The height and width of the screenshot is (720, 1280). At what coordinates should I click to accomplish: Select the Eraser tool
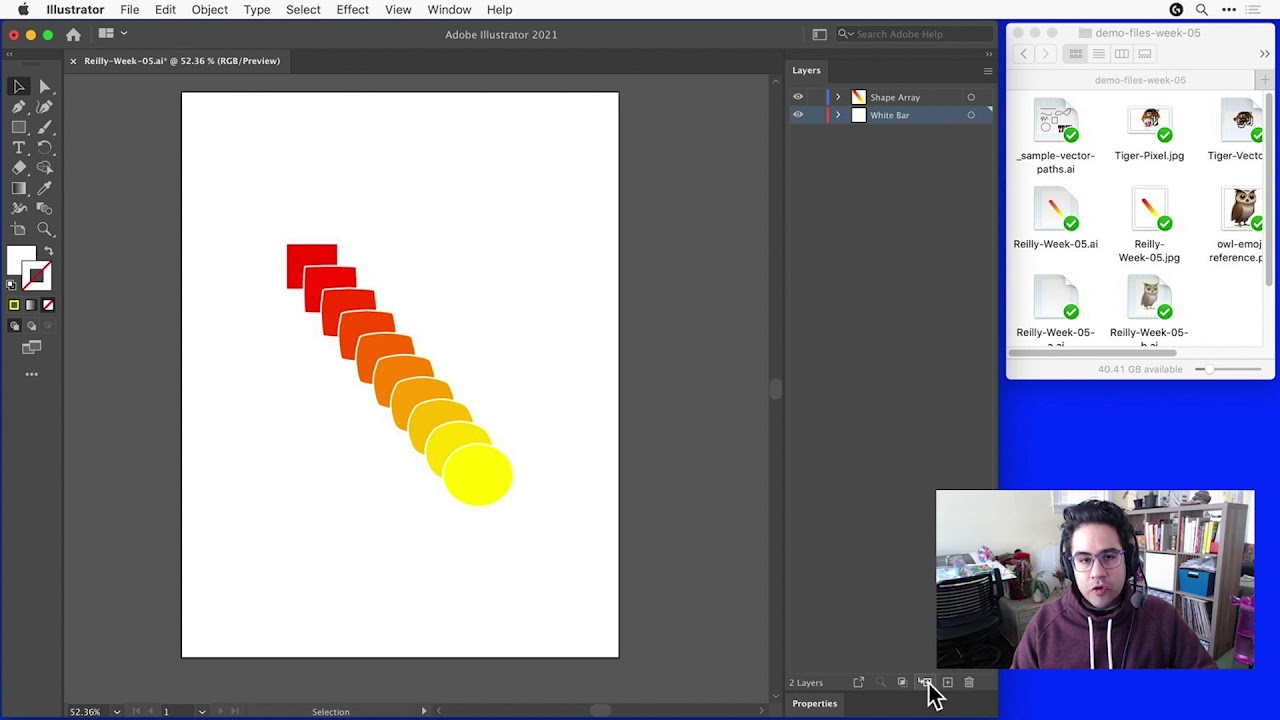[x=19, y=168]
